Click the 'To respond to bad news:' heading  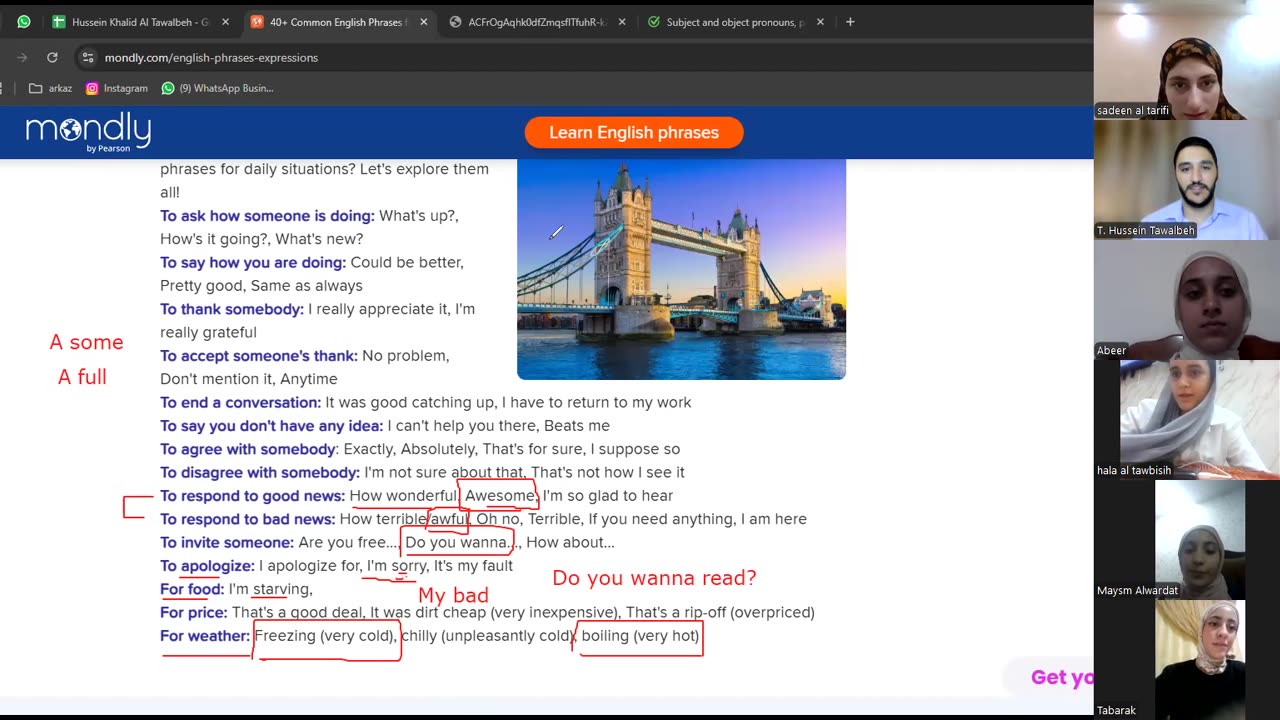pyautogui.click(x=248, y=520)
